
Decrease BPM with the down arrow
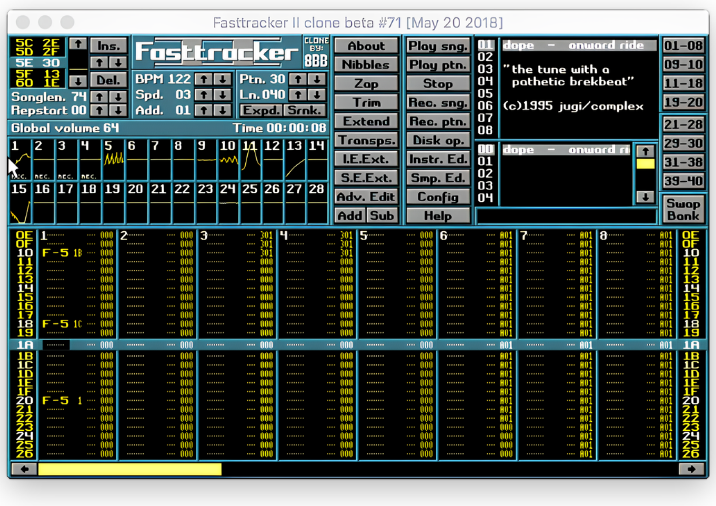[x=223, y=79]
